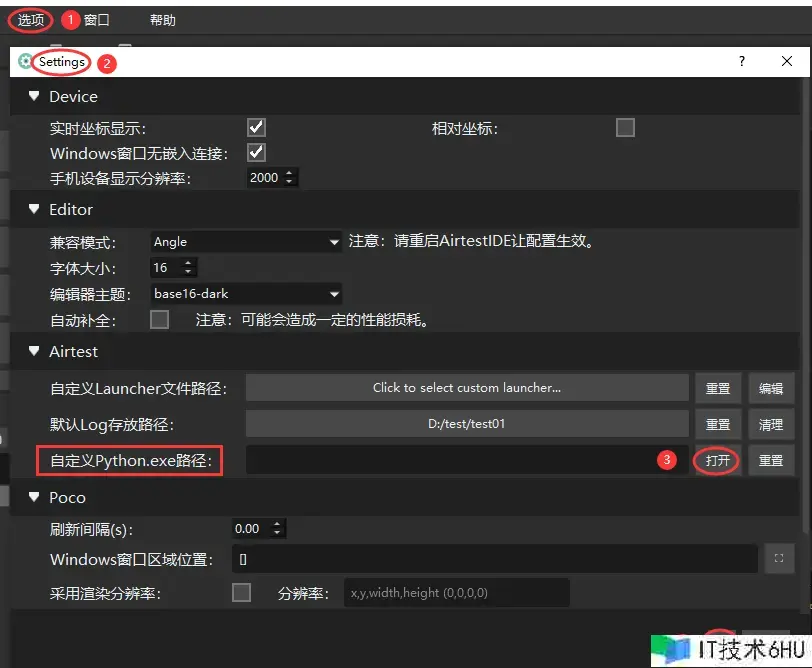
Task: Click 打开 button for Python.exe path
Action: point(717,461)
